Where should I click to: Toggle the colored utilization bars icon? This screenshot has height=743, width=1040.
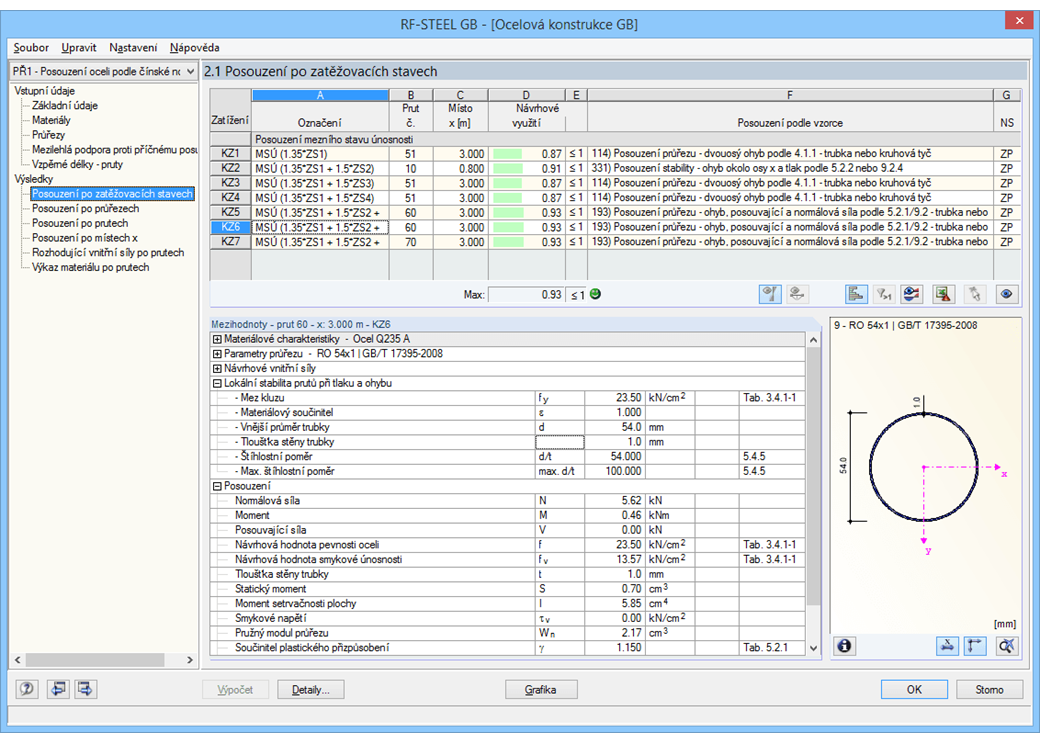(856, 295)
